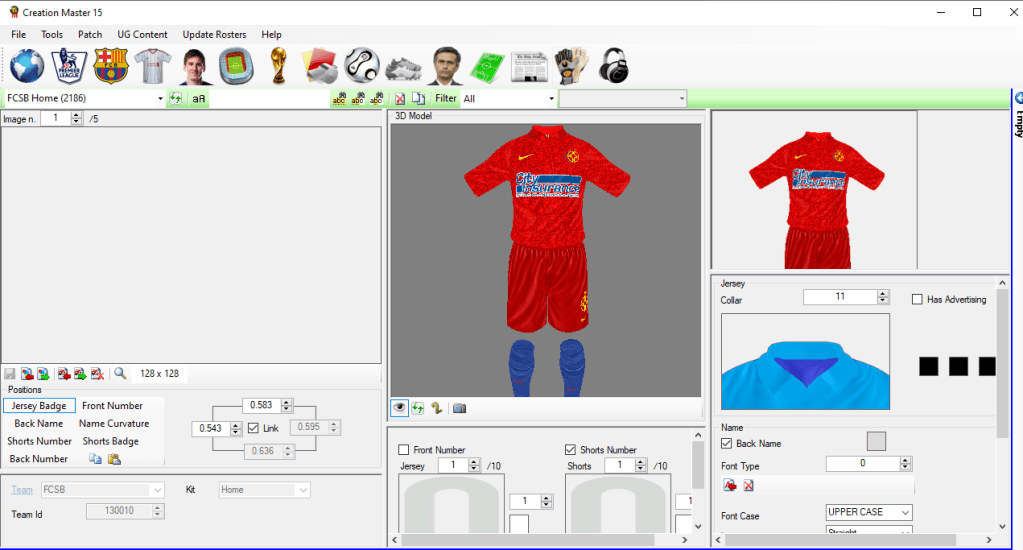Screen dimensions: 1023x550
Task: Expand the FCSB Home kit selector dropdown
Action: coord(159,99)
